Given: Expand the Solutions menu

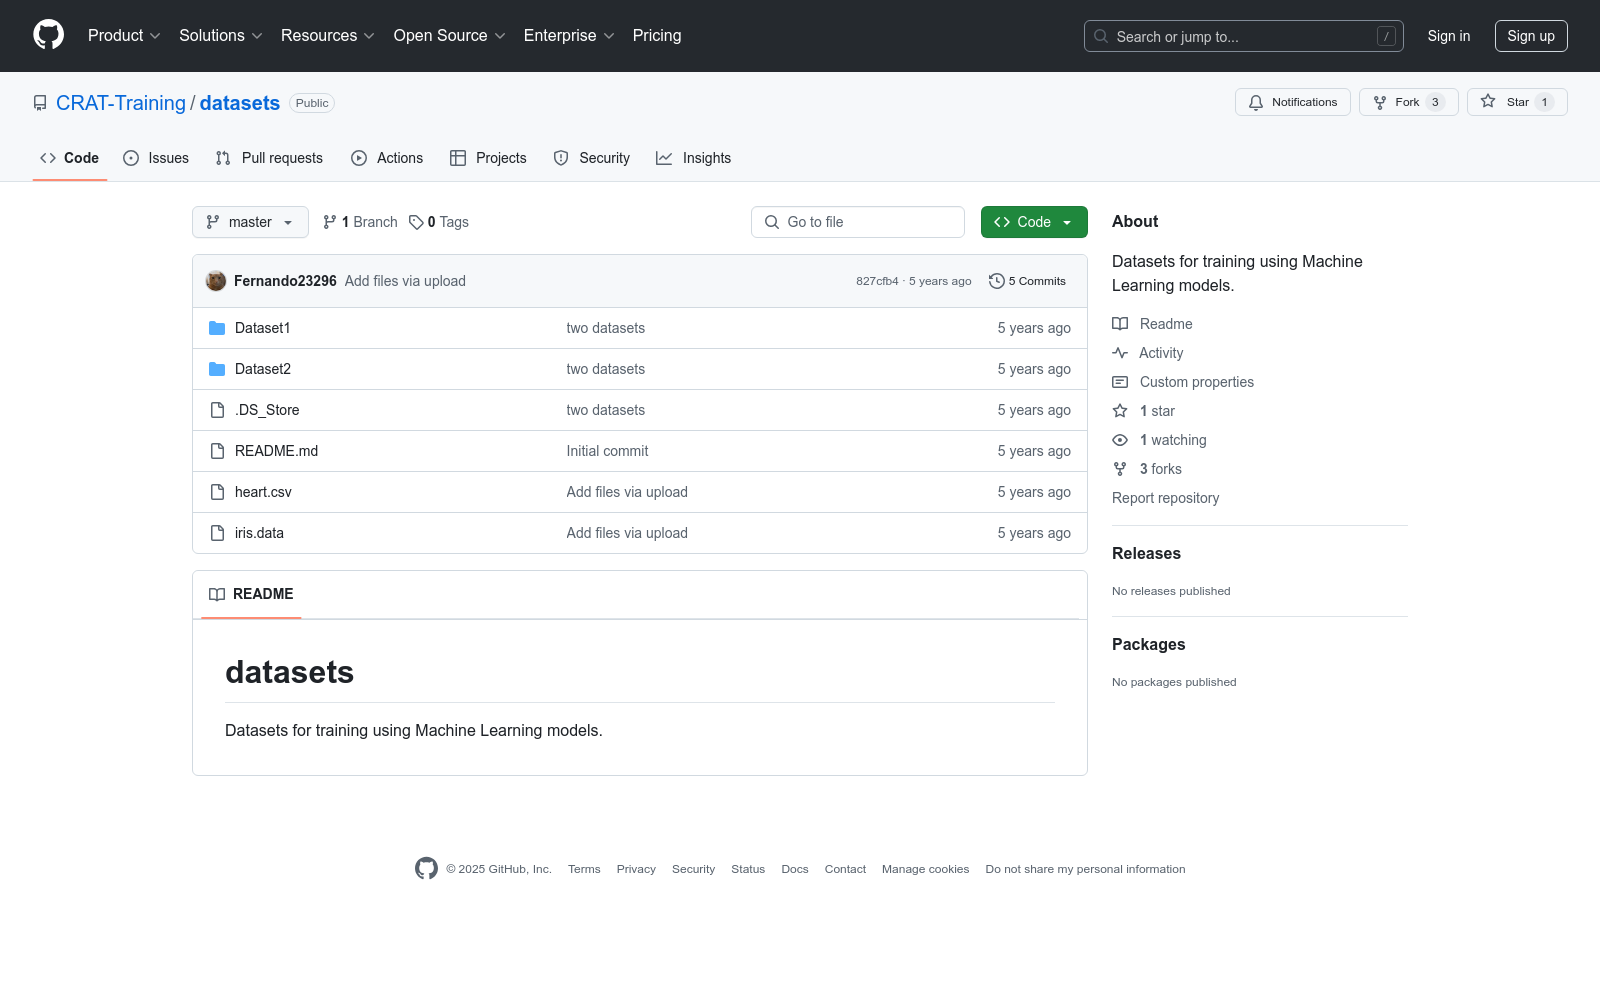Looking at the screenshot, I should point(221,35).
